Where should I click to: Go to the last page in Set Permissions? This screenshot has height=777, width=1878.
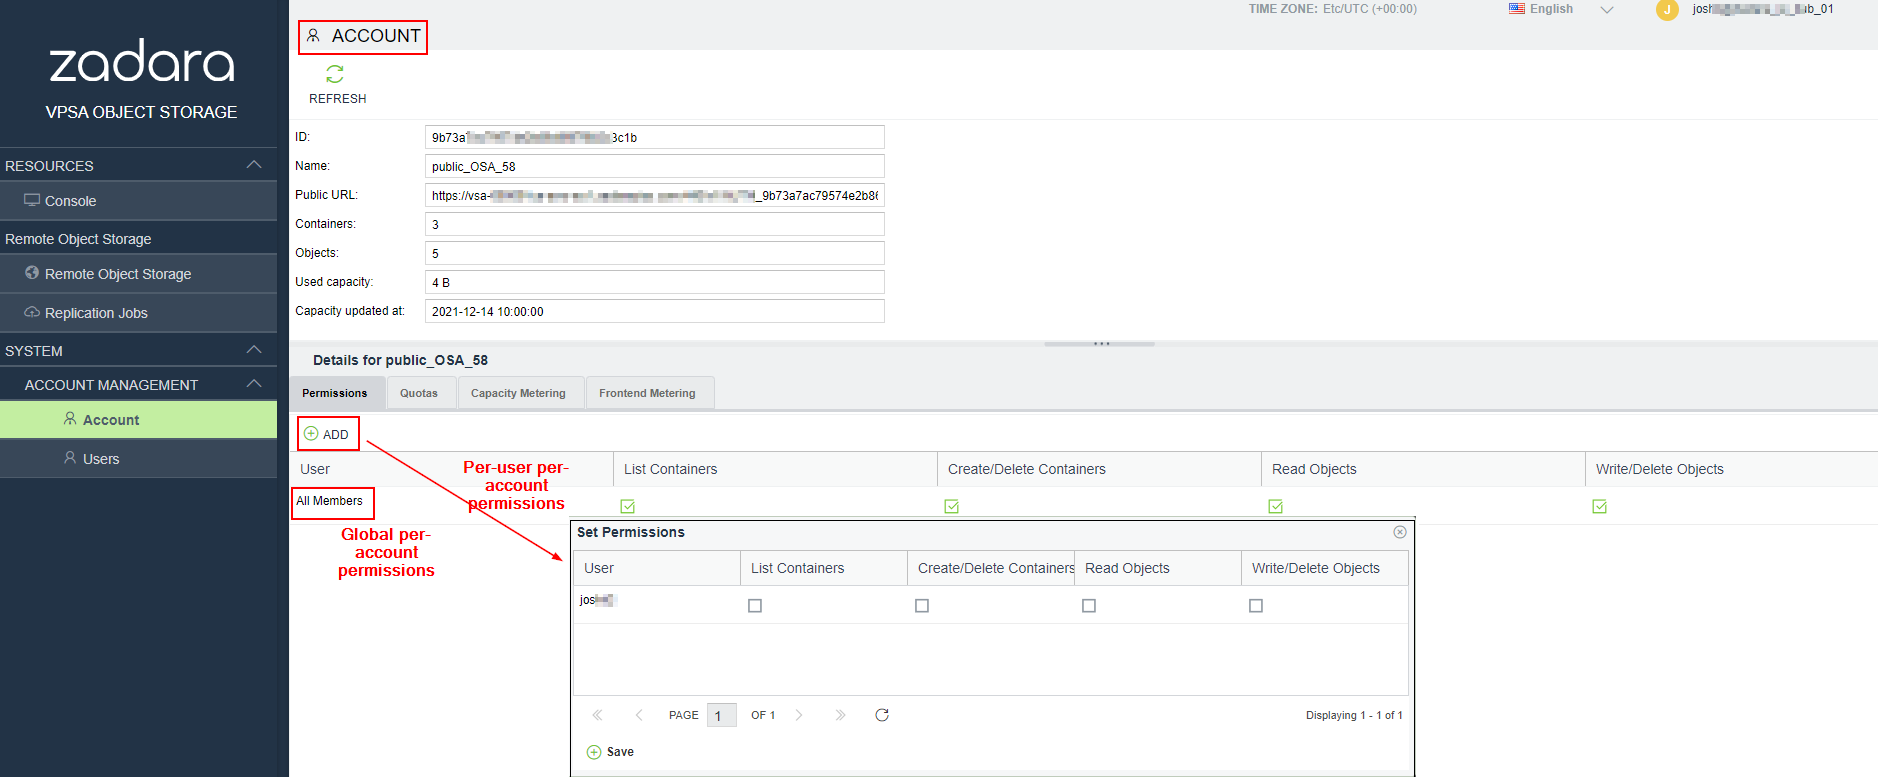point(840,715)
